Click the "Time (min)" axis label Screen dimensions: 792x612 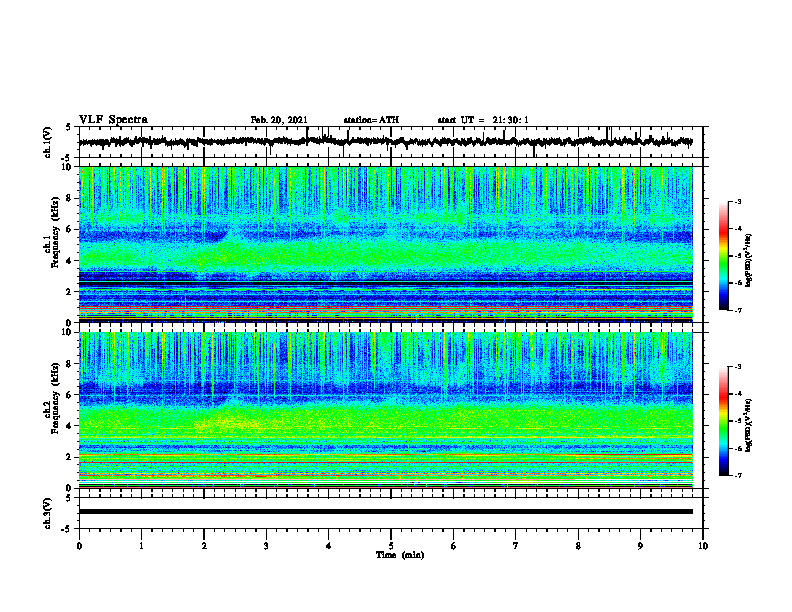tap(400, 555)
